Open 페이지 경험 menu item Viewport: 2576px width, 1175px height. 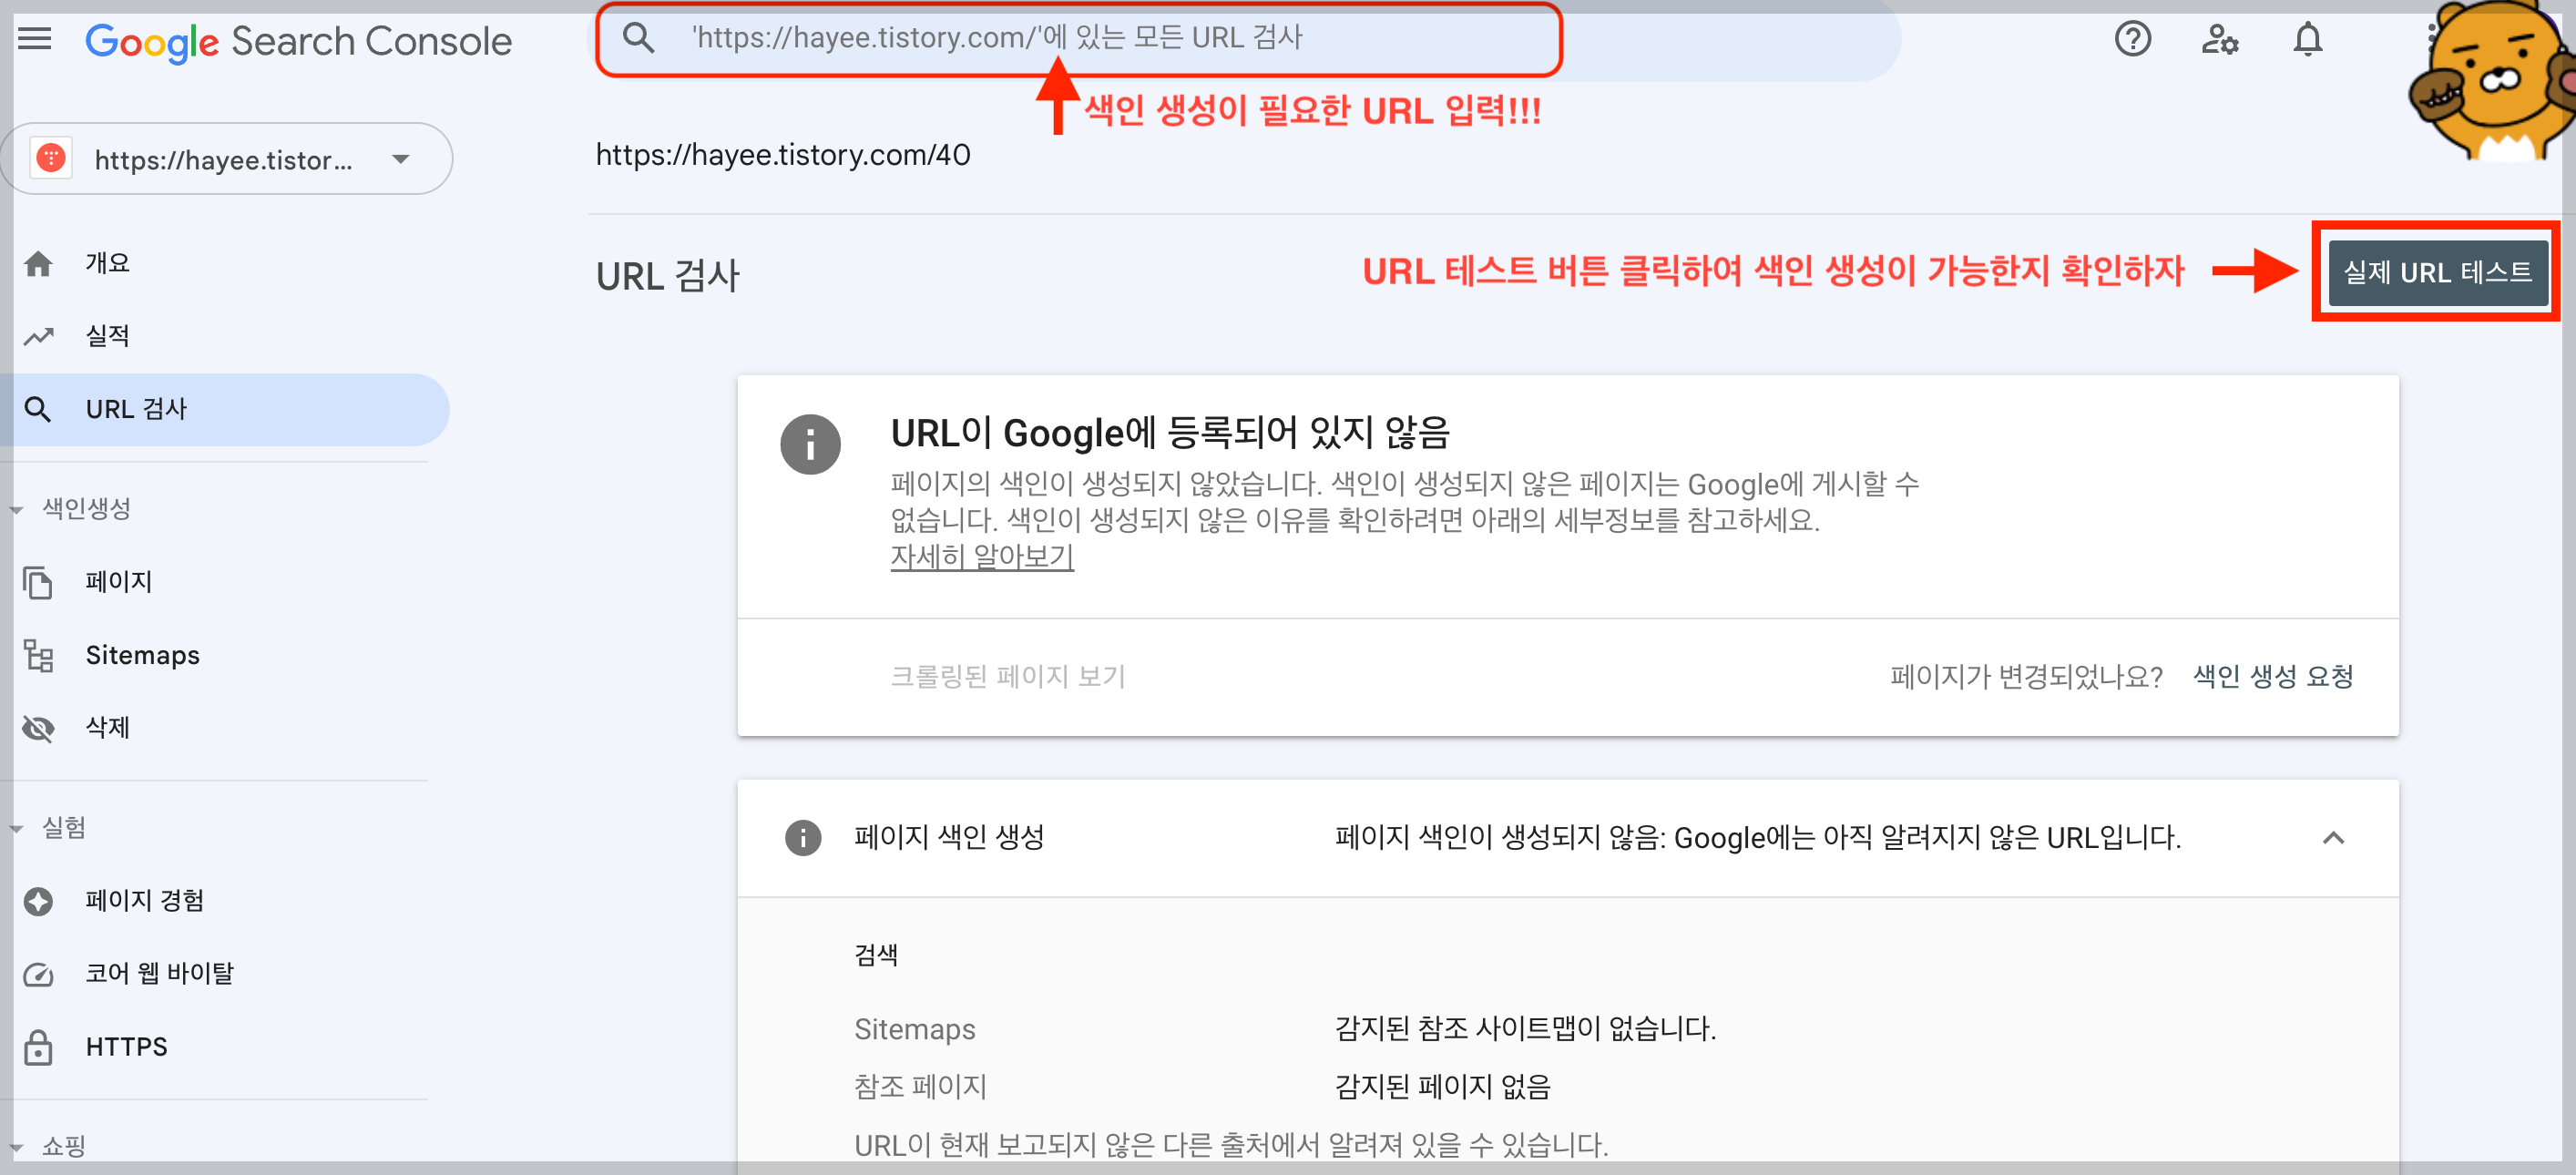[144, 900]
